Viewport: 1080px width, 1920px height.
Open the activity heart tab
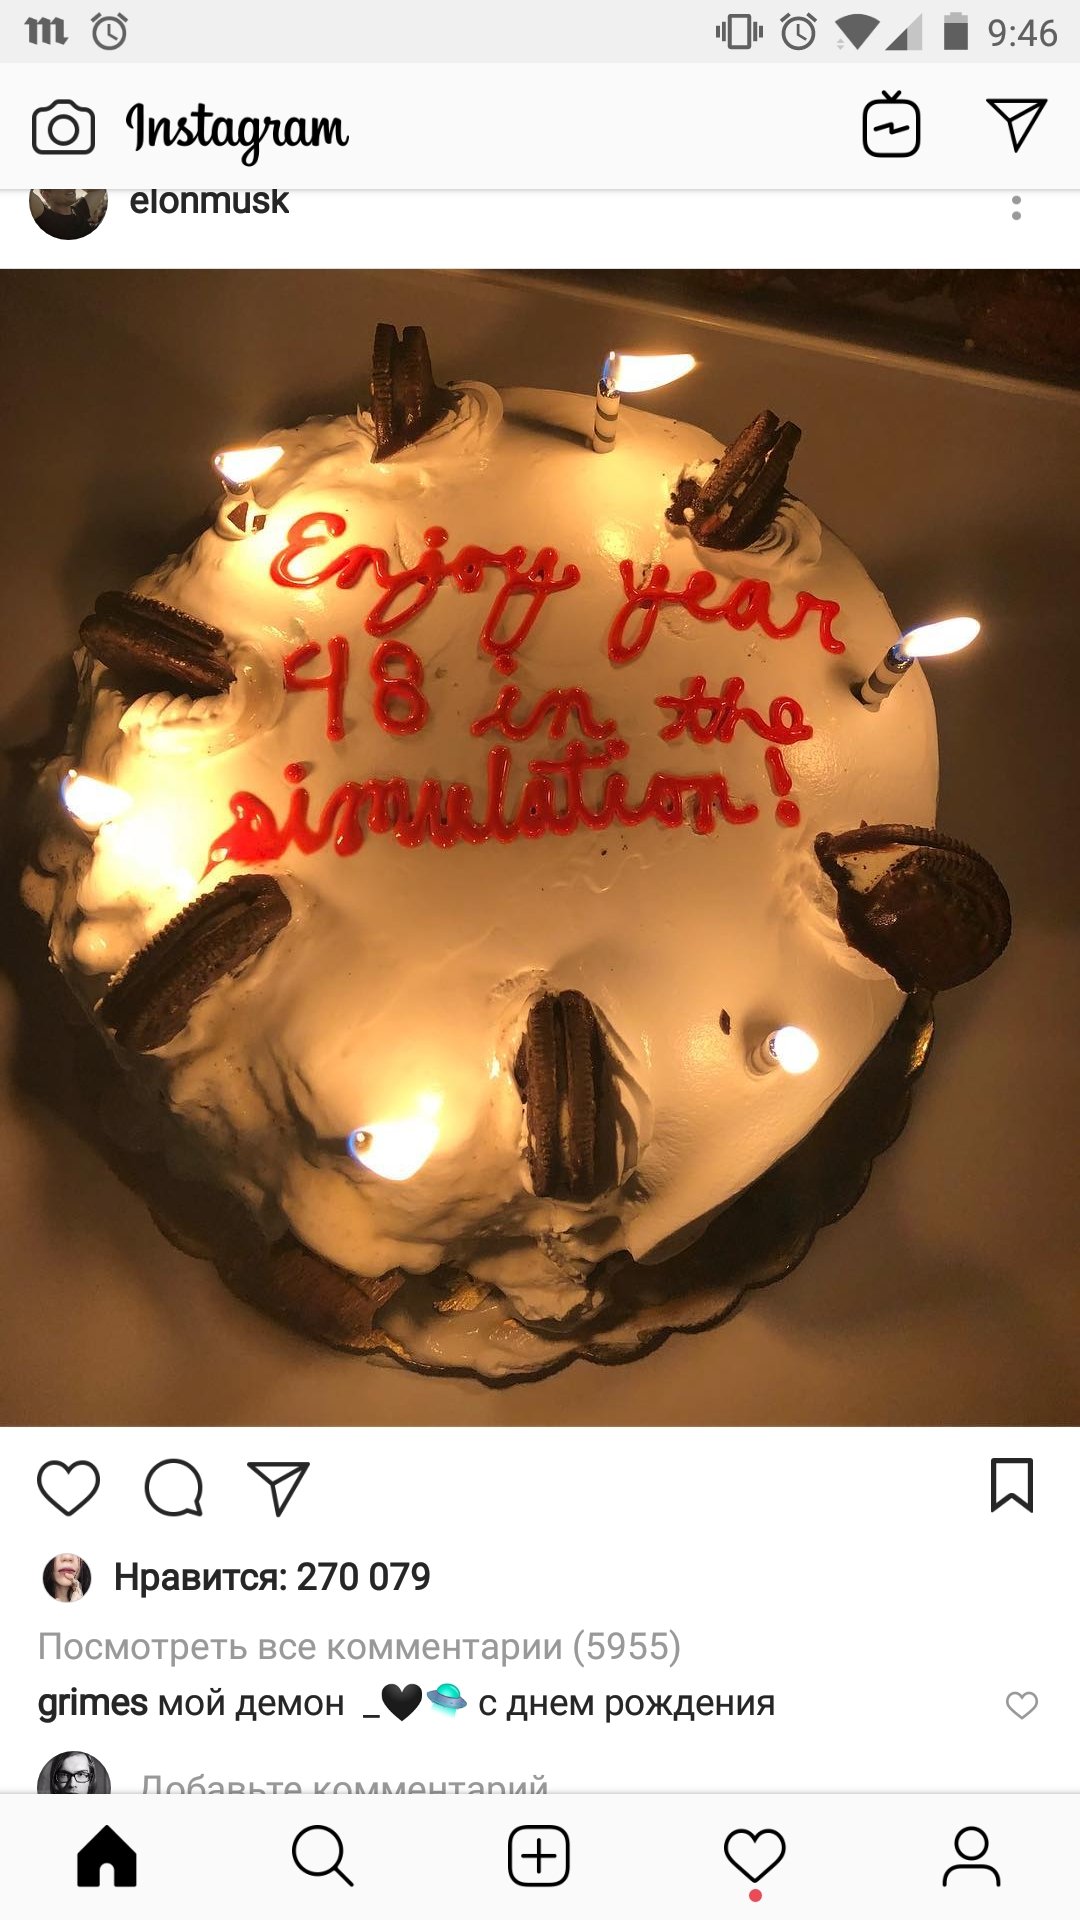755,1858
